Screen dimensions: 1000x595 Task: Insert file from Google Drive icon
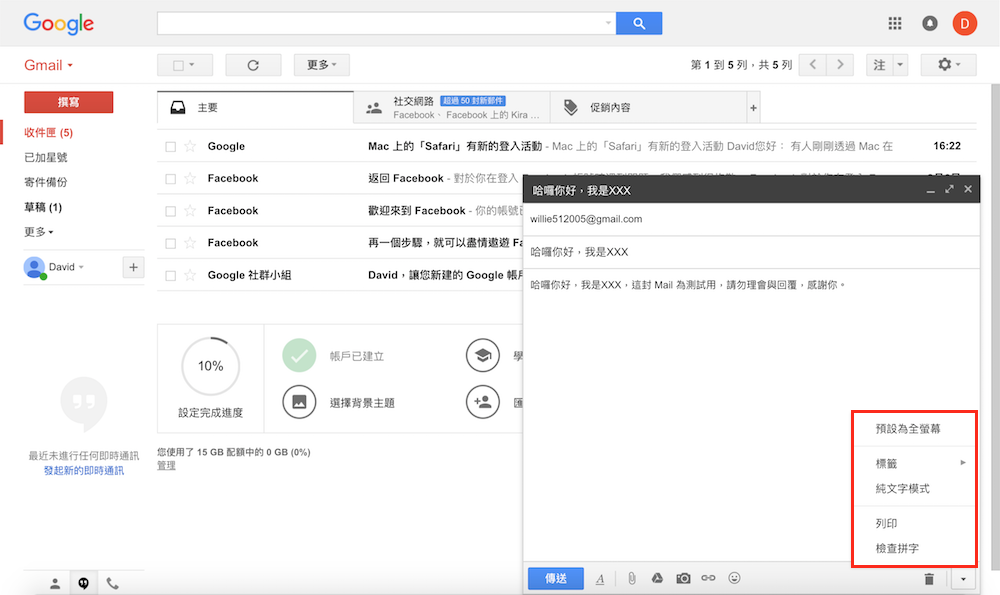(658, 578)
